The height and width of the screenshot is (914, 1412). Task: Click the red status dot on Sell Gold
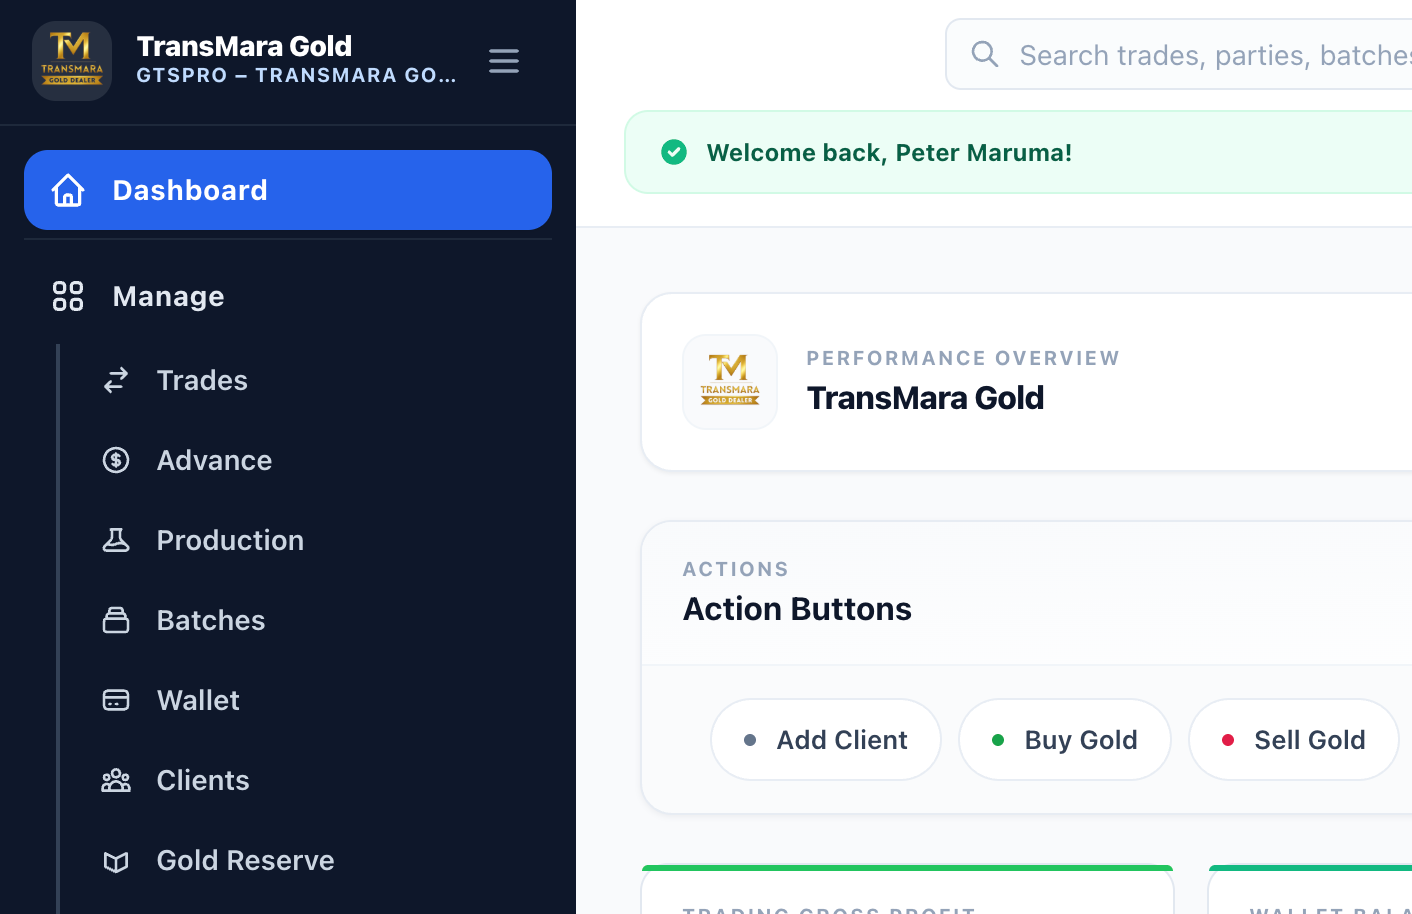tap(1228, 739)
